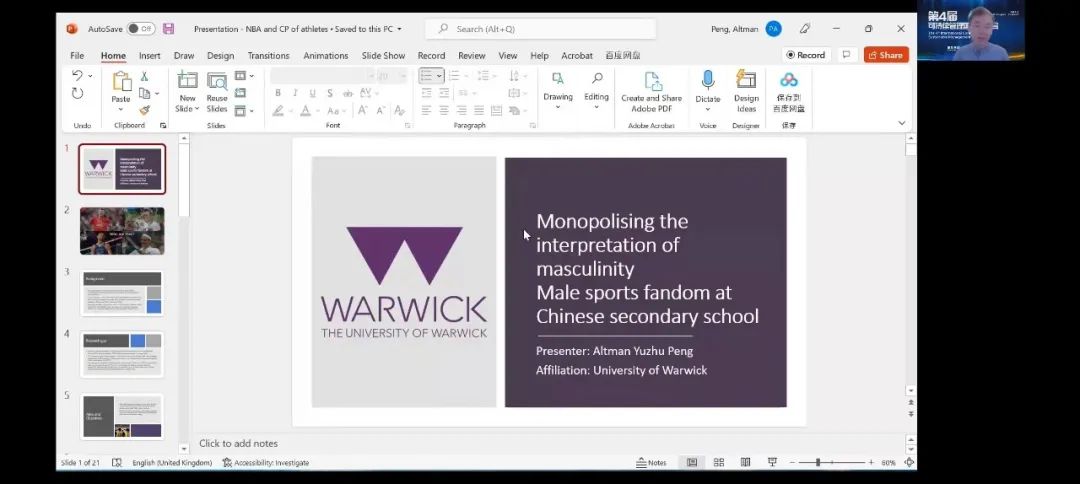Click the Peng Altman account avatar
Image resolution: width=1080 pixels, height=484 pixels.
click(x=773, y=29)
